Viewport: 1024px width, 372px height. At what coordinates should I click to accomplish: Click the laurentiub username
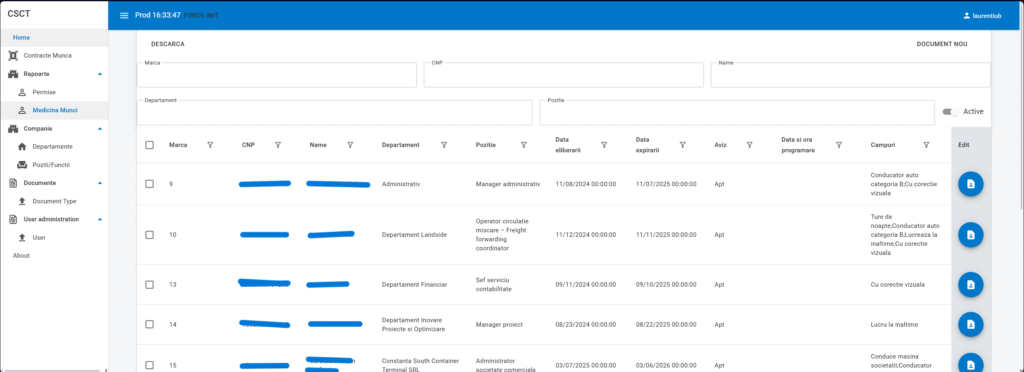pyautogui.click(x=987, y=16)
